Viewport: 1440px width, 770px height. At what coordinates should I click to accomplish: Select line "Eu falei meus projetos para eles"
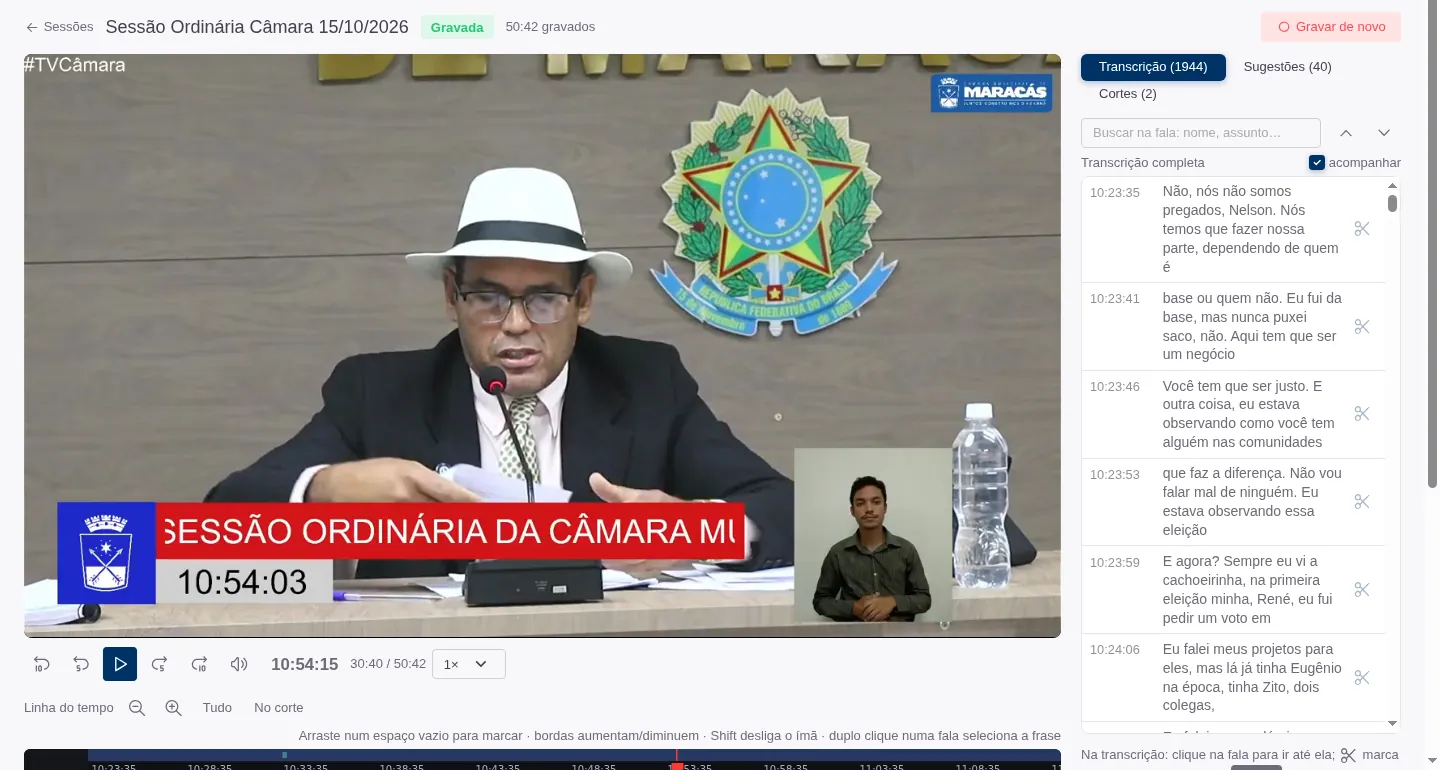[1252, 678]
